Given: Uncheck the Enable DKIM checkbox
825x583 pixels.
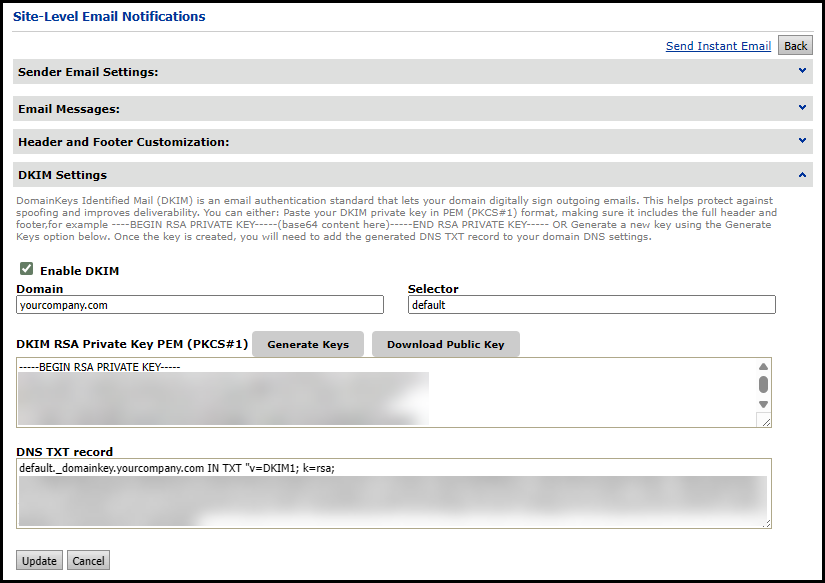Looking at the screenshot, I should pos(27,269).
